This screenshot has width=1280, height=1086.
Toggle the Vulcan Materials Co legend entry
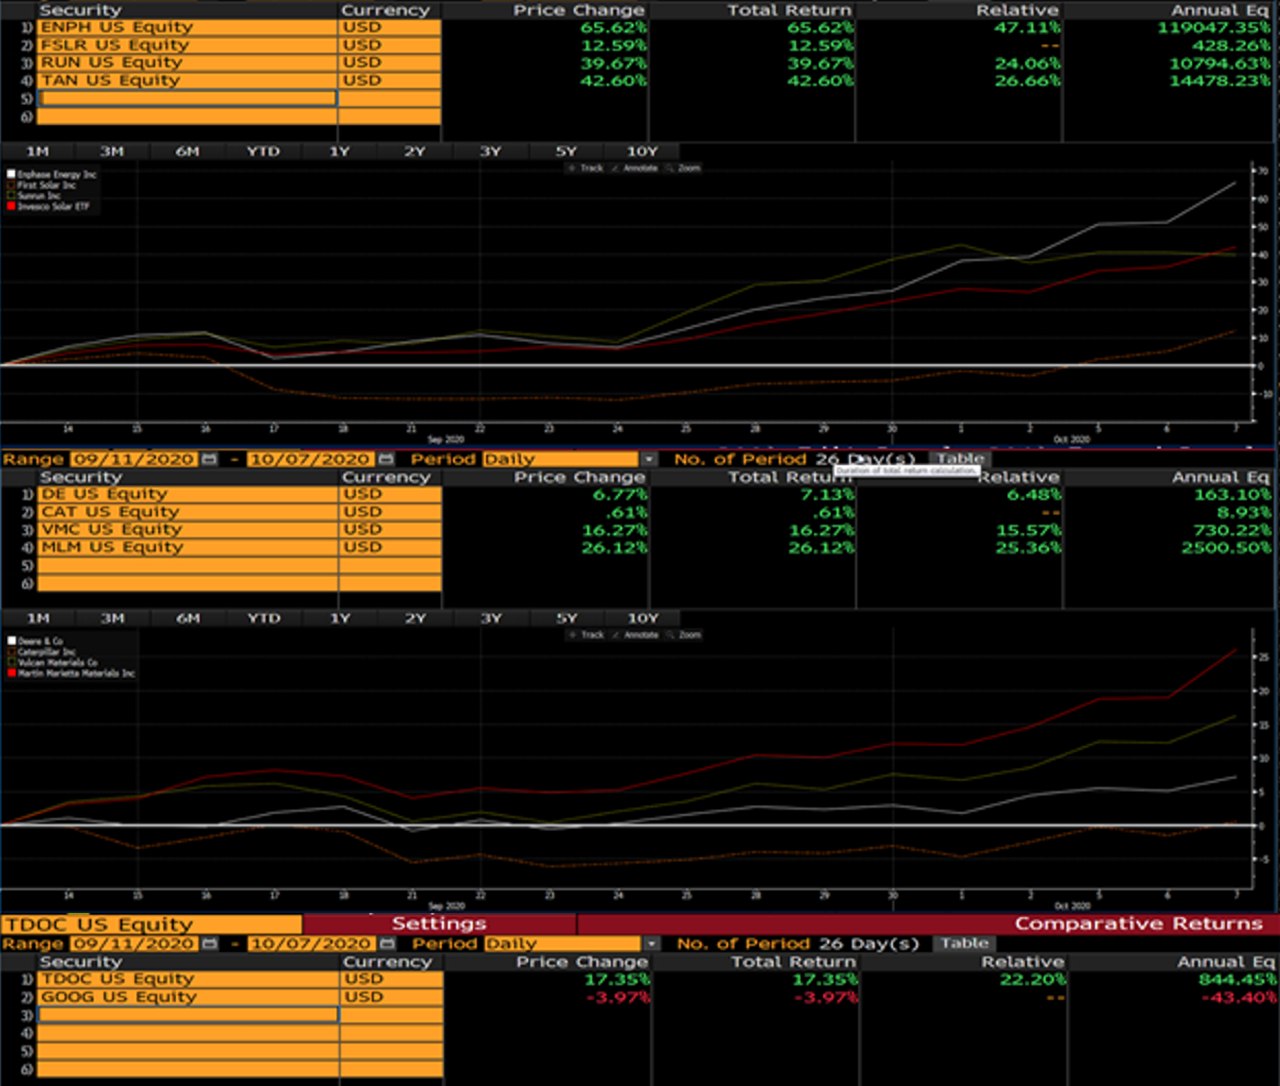pos(52,662)
